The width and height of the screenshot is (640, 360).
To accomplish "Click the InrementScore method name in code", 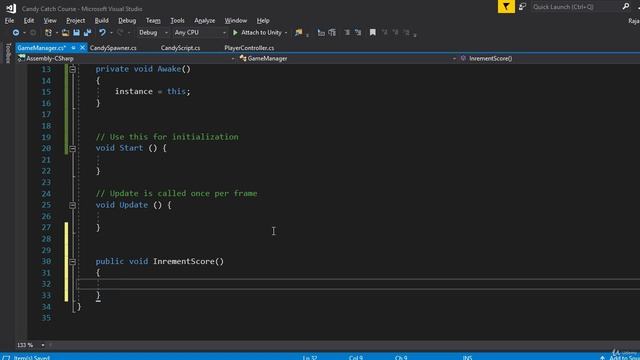I will click(x=183, y=261).
